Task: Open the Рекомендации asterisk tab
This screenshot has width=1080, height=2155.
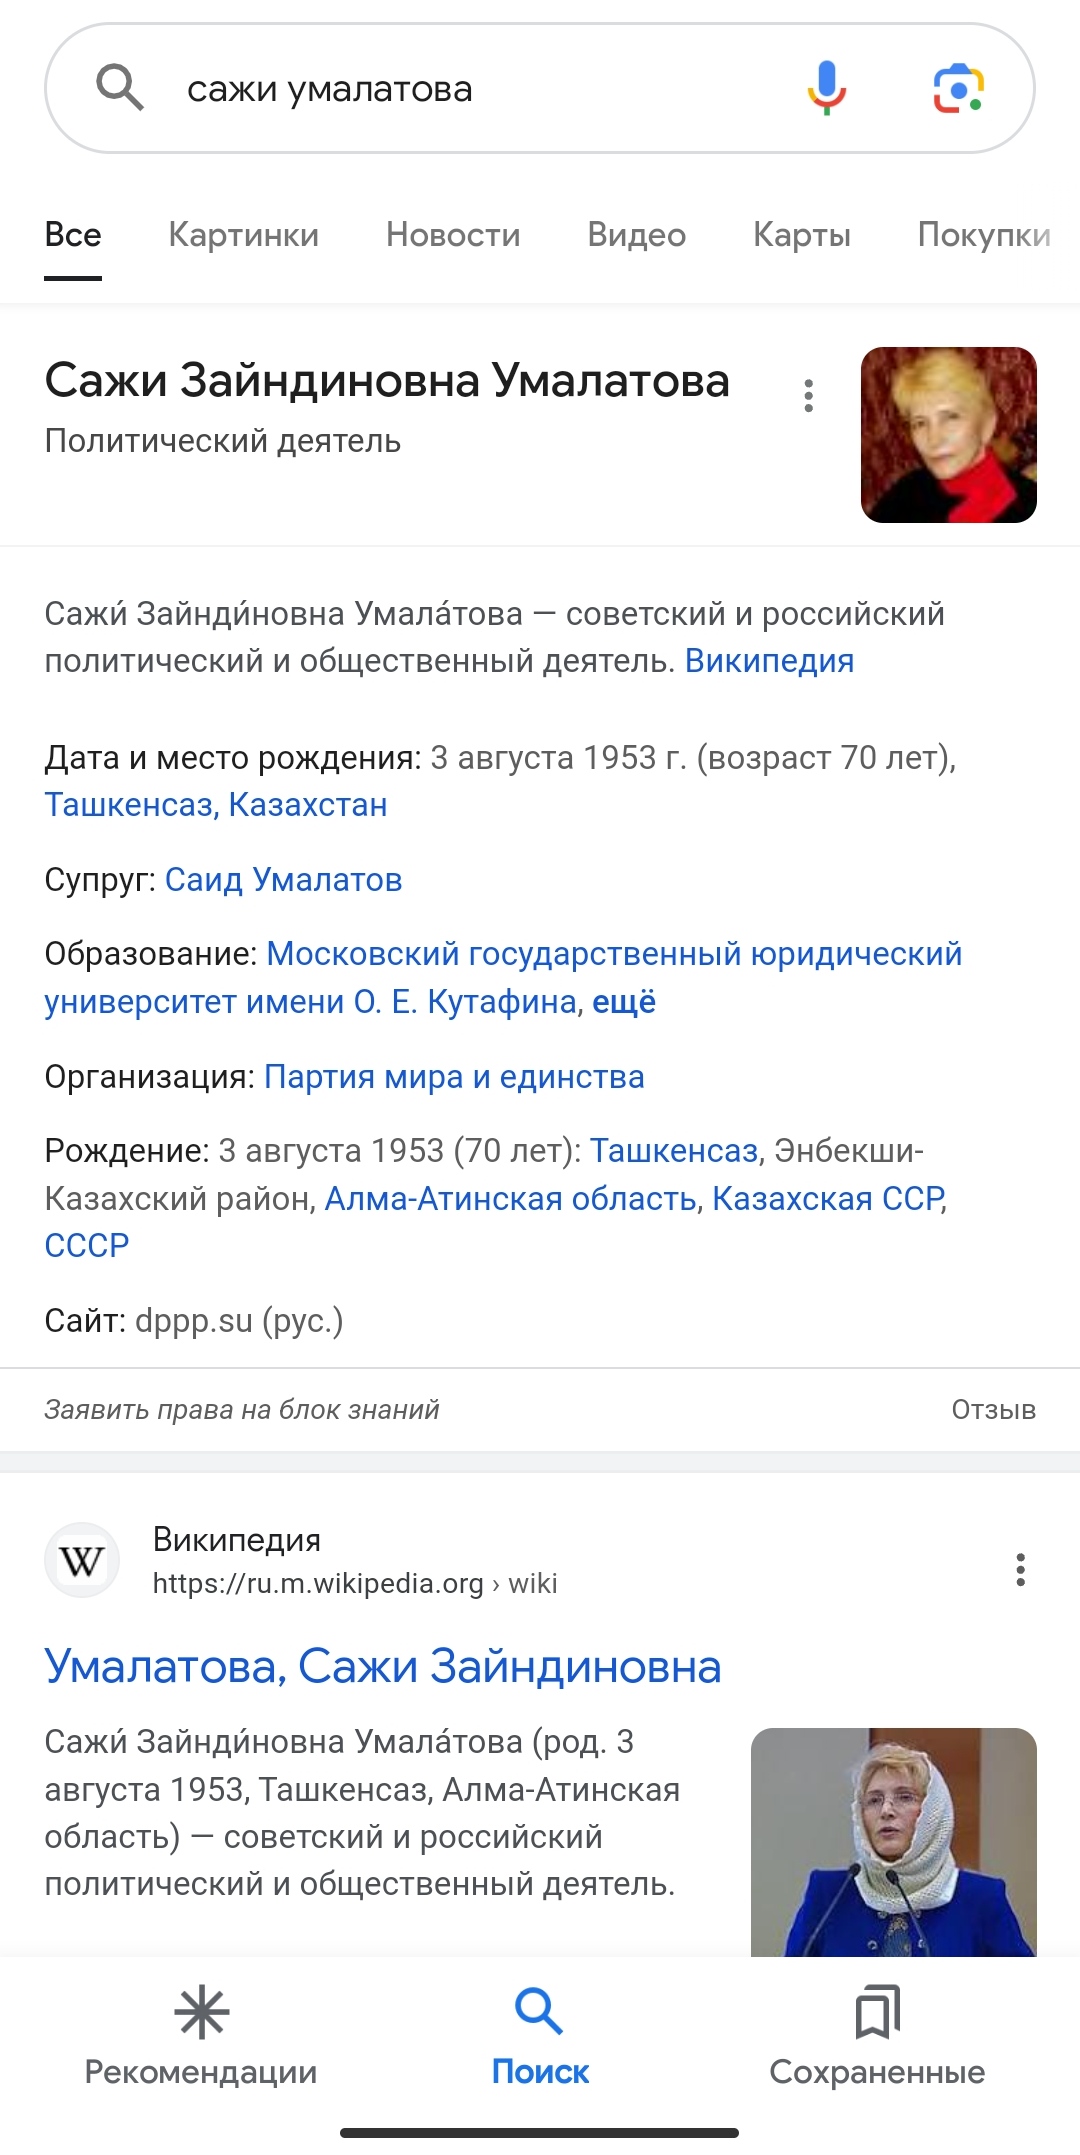Action: coord(201,2036)
